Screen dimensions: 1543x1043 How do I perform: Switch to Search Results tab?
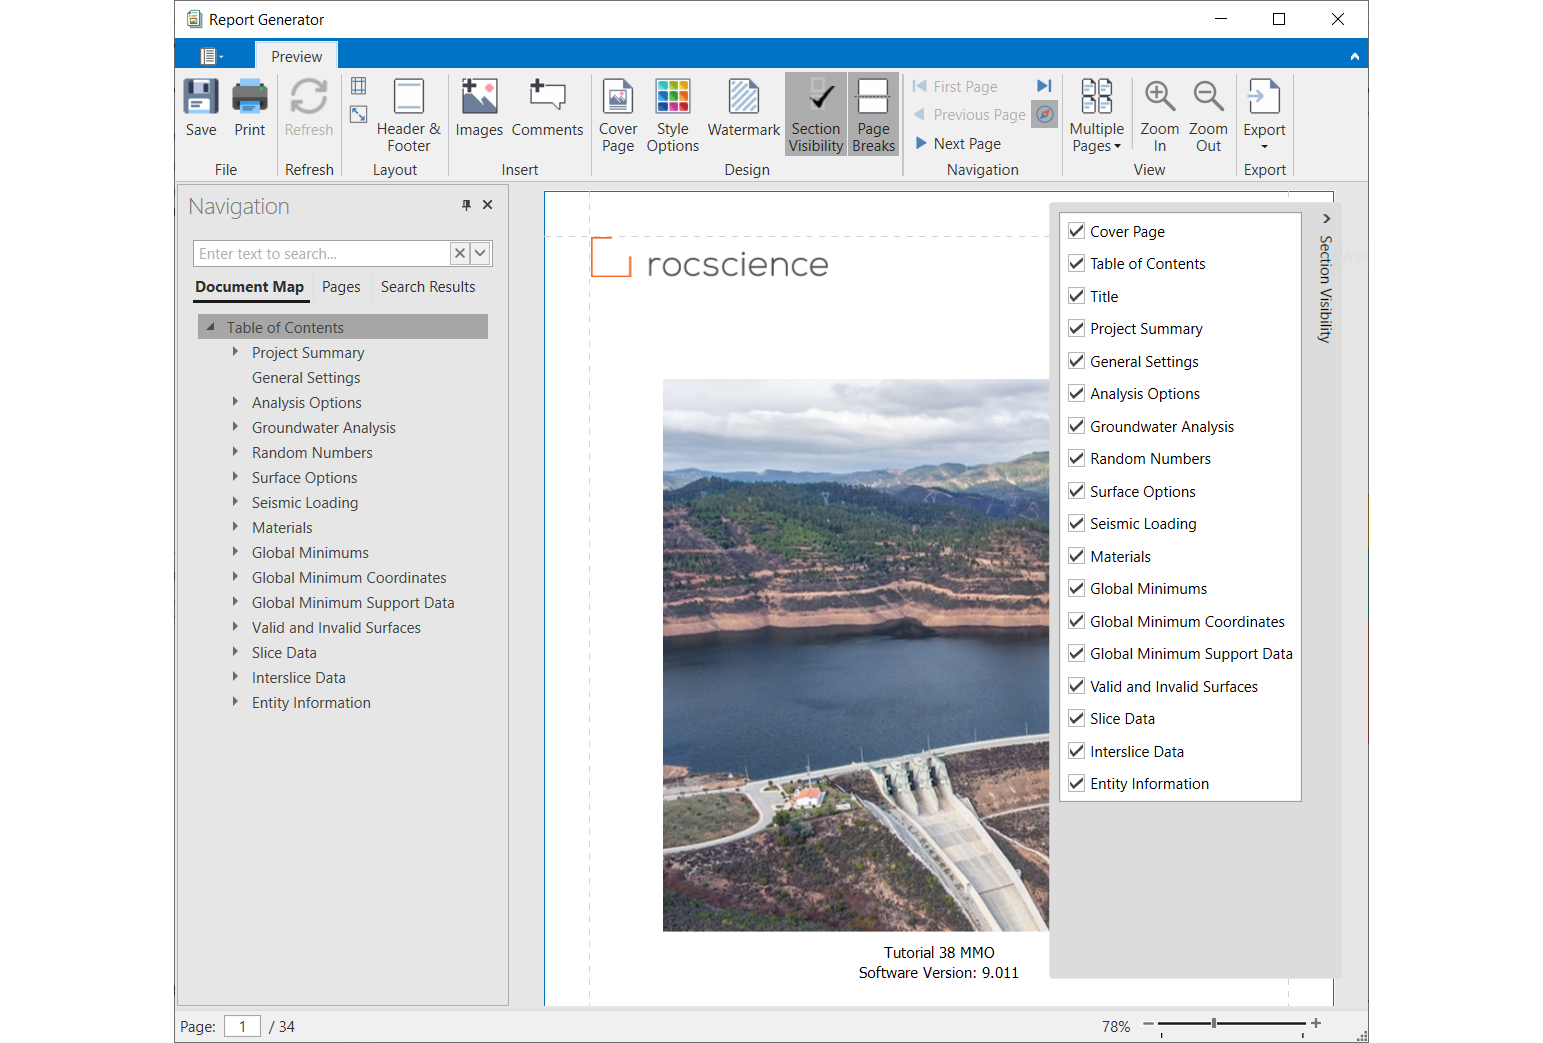click(428, 287)
